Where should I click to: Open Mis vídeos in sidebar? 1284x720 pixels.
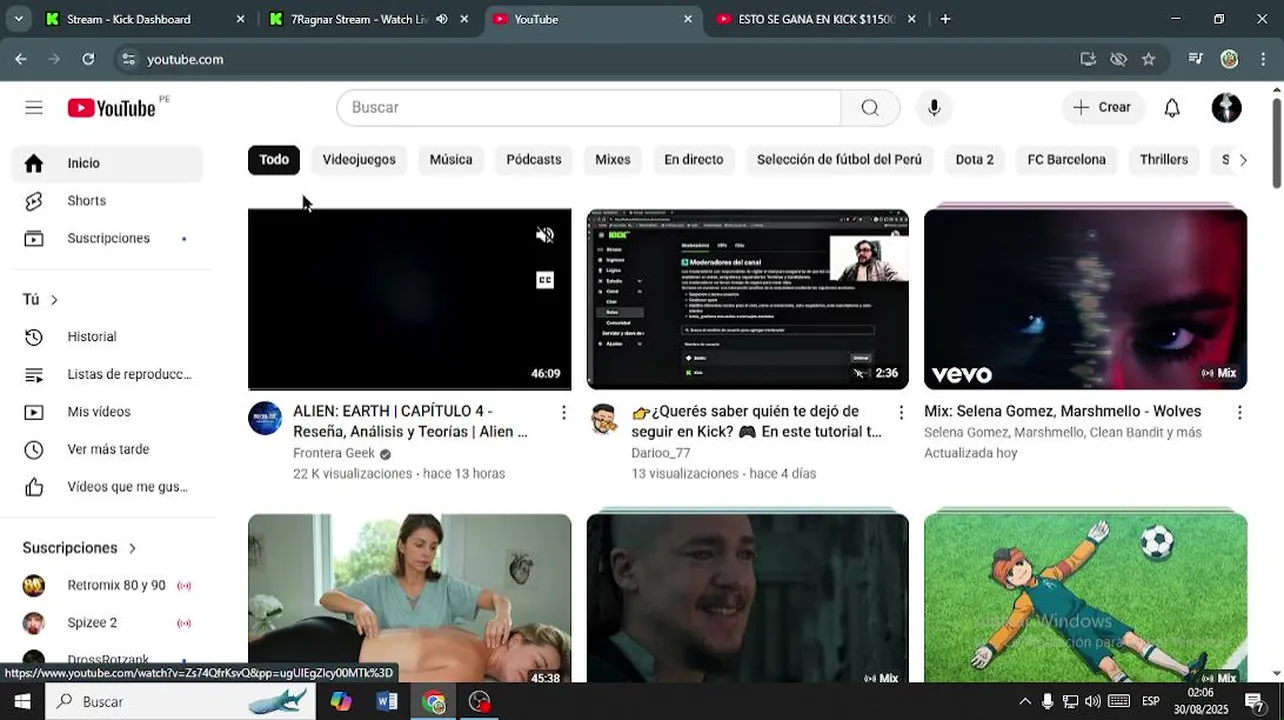click(x=107, y=412)
